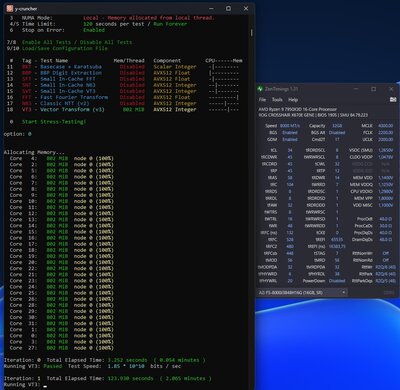Open the Tools menu in ZenTimings

pyautogui.click(x=277, y=100)
